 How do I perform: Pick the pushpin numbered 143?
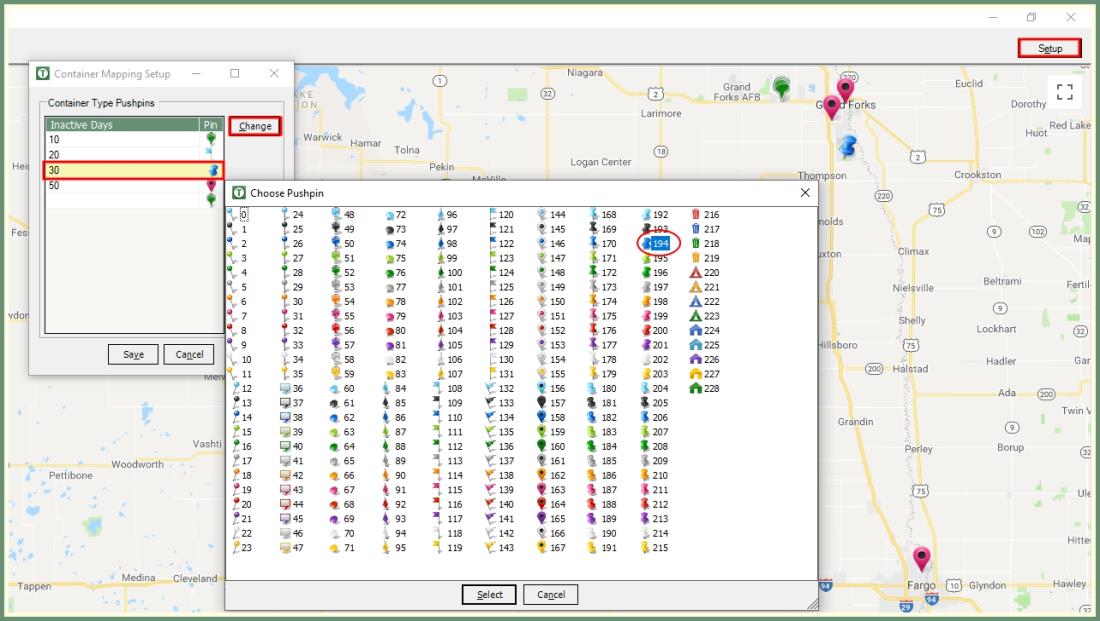tap(500, 547)
